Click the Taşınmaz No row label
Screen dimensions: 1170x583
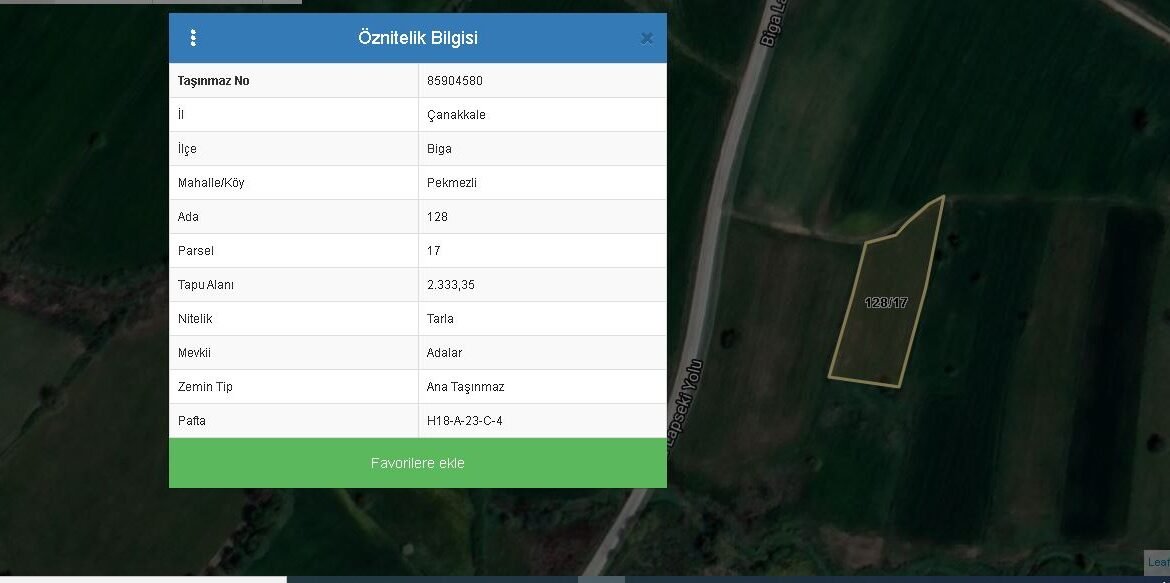[213, 81]
